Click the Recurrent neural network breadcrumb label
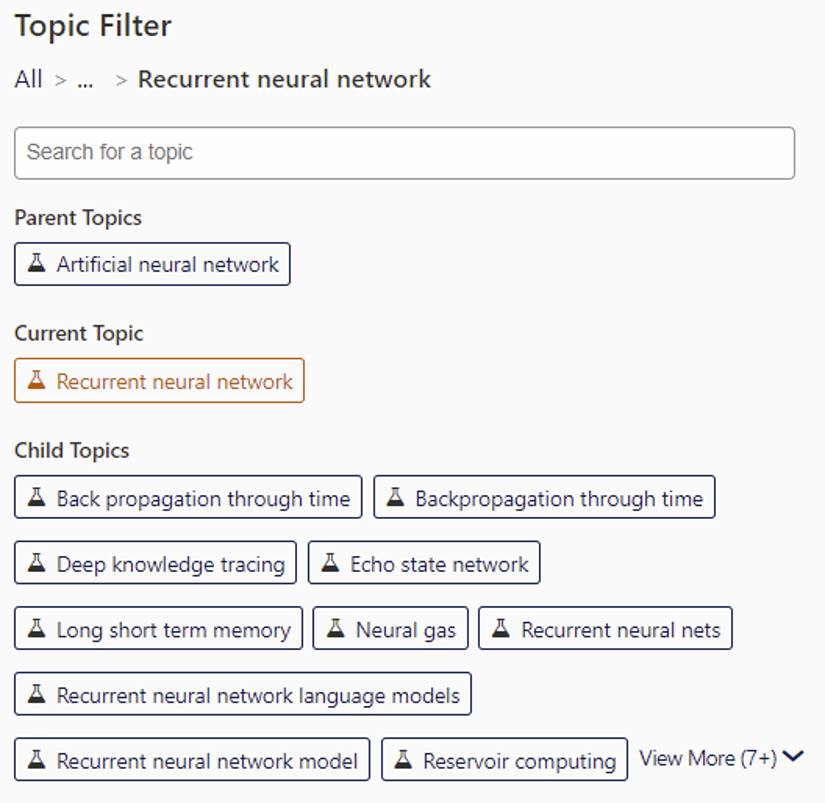825x803 pixels. 285,80
